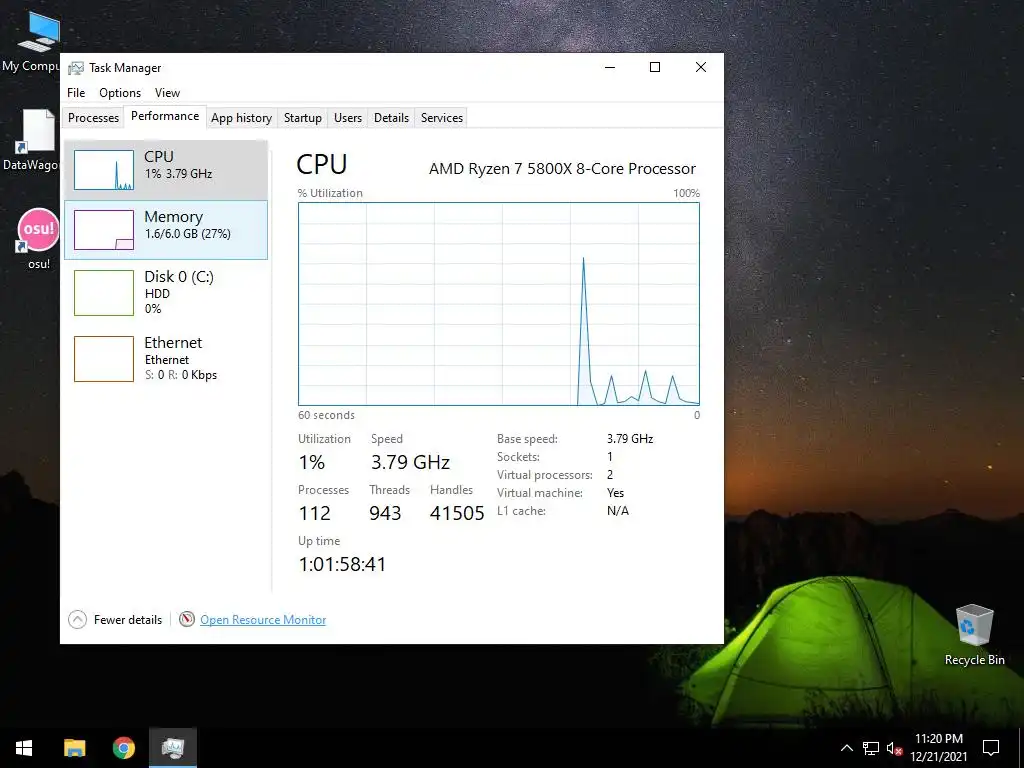The height and width of the screenshot is (768, 1024).
Task: Open the My Computer desktop icon
Action: tap(36, 40)
